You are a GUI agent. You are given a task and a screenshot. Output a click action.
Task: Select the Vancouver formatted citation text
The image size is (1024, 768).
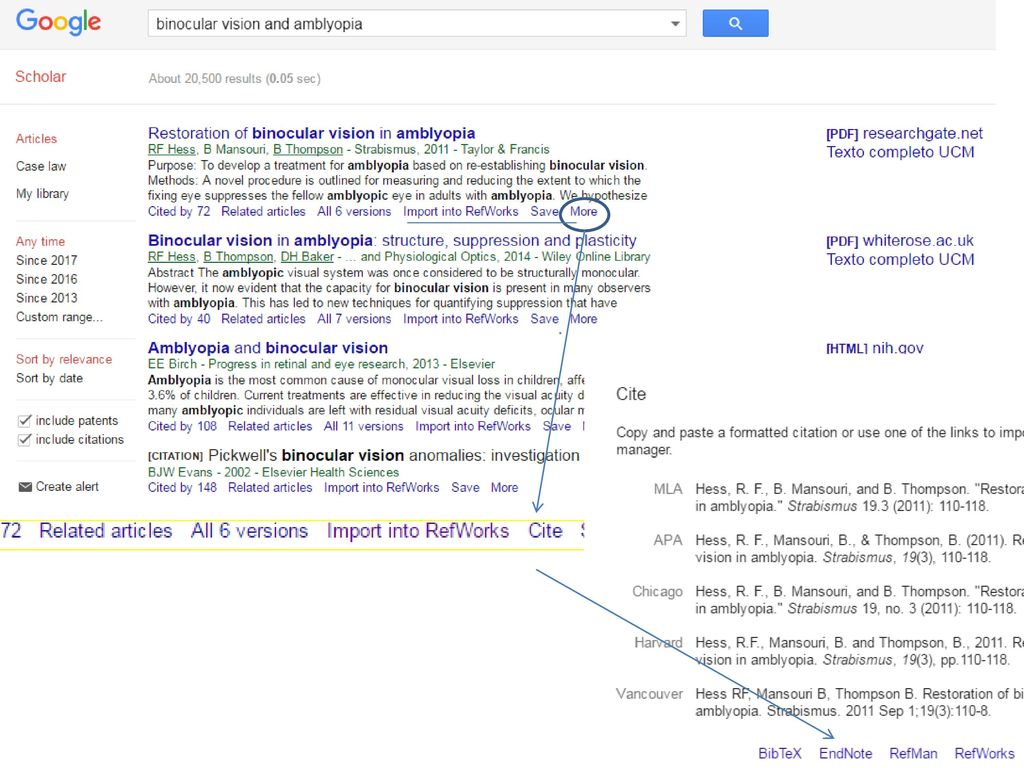(x=859, y=702)
